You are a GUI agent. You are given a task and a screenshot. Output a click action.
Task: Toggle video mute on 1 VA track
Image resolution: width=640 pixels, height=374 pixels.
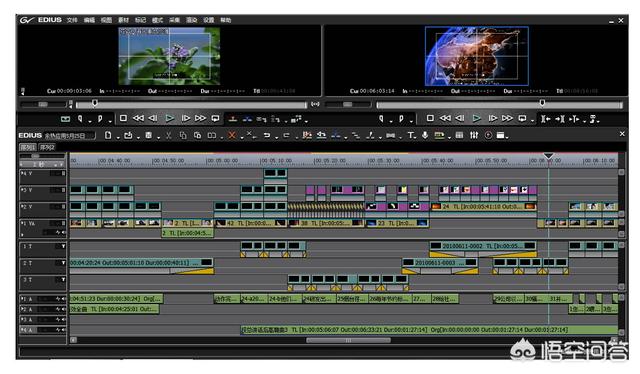[63, 223]
